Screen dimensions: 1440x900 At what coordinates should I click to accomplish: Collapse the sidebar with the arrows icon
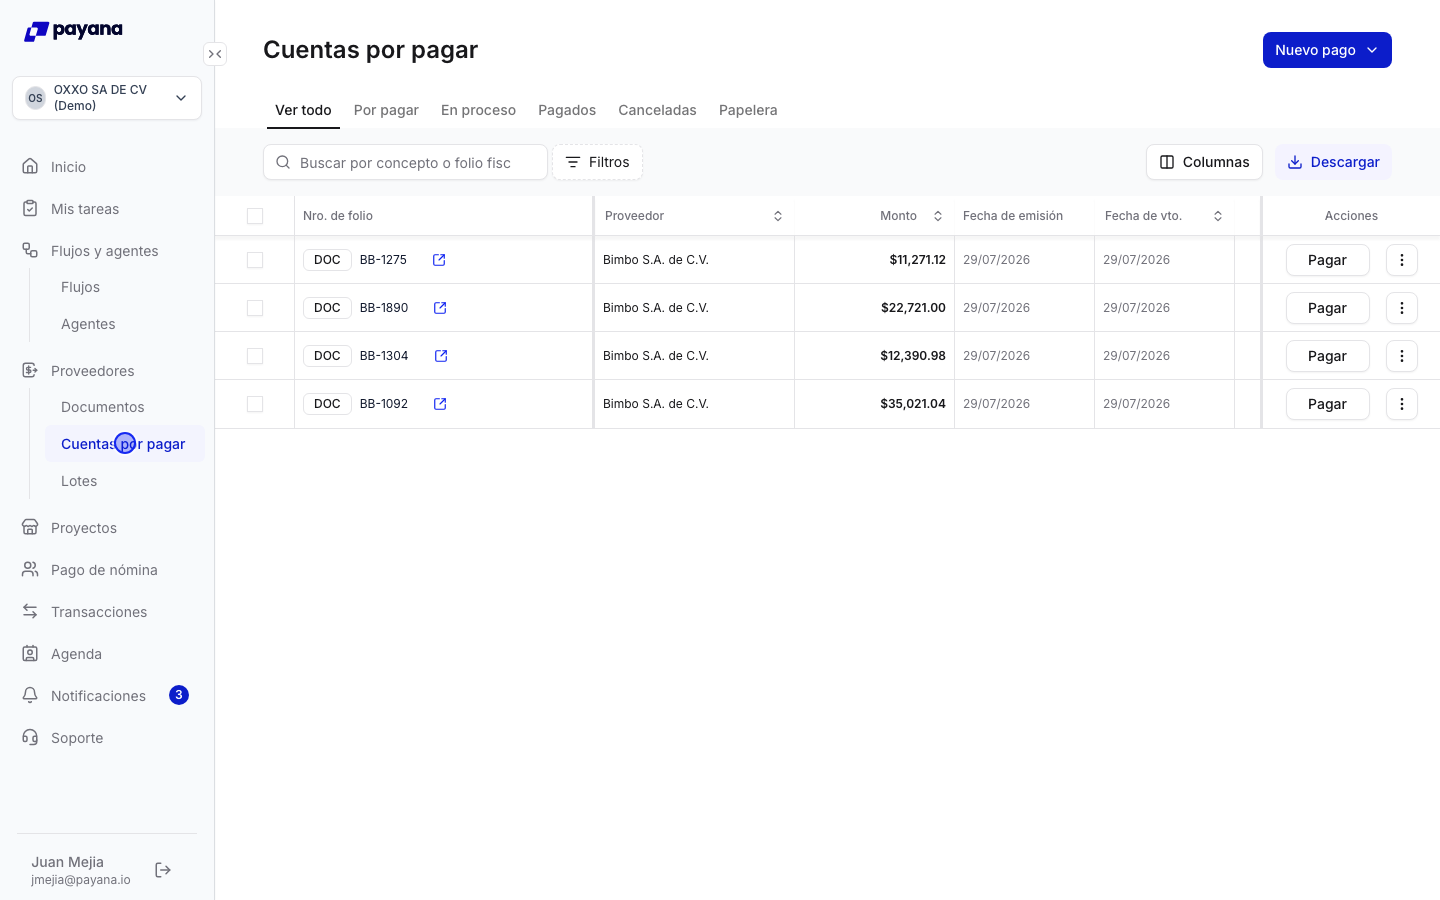(215, 54)
